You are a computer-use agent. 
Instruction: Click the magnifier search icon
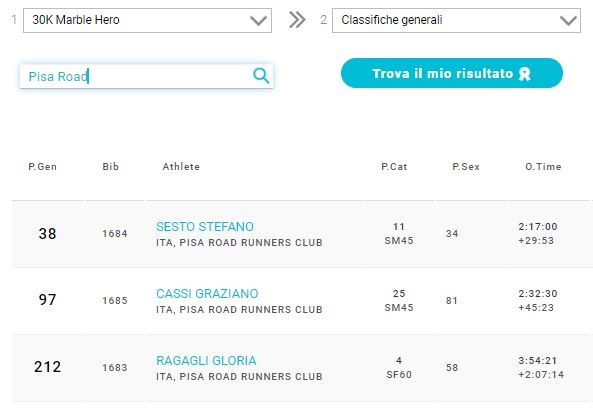(x=261, y=76)
